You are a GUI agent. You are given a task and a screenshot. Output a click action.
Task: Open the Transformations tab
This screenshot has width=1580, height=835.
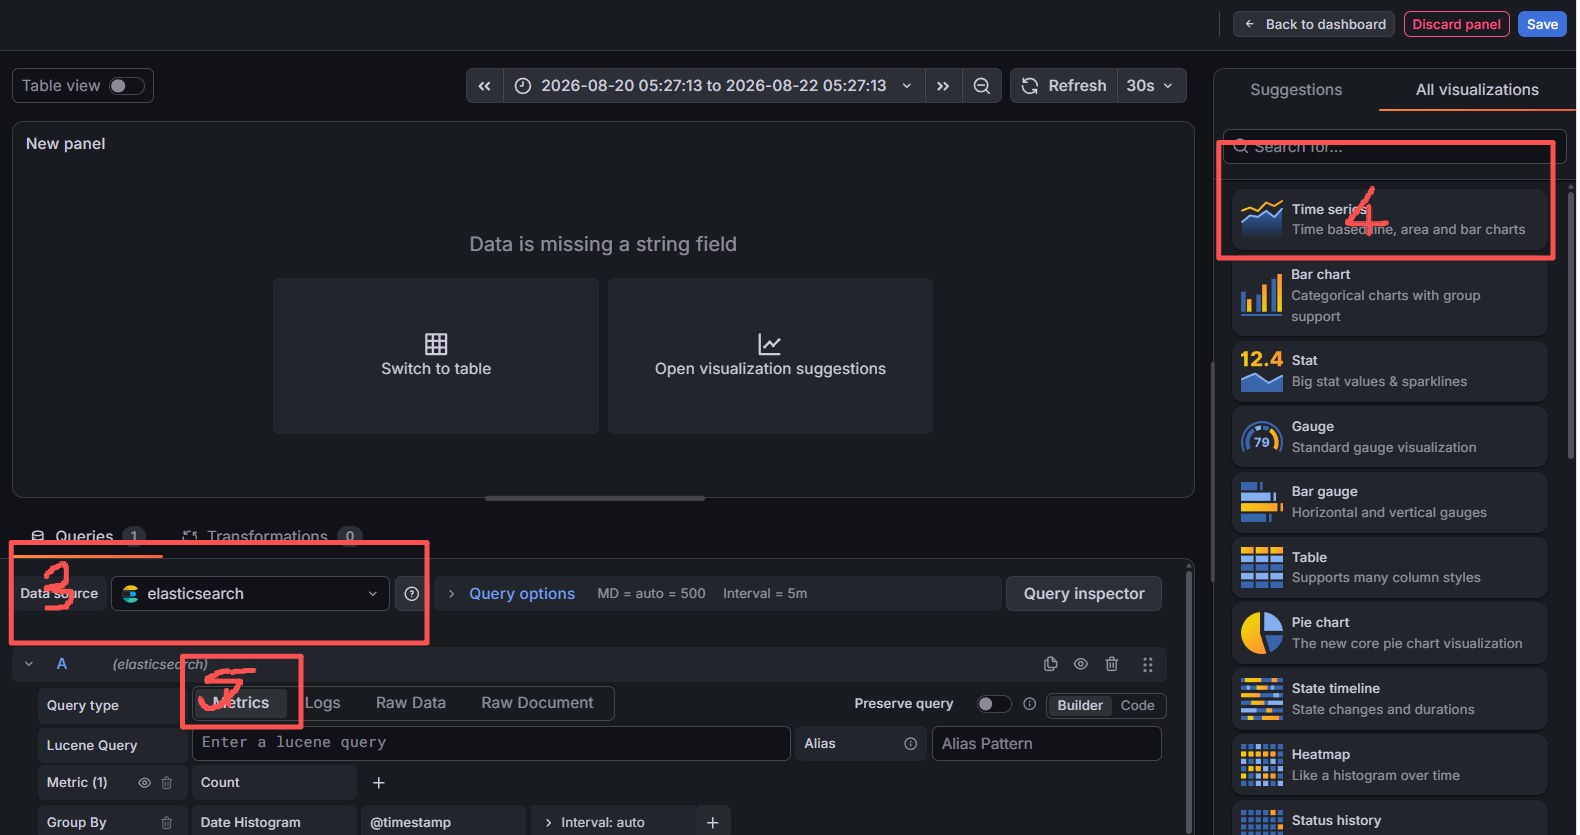coord(270,537)
